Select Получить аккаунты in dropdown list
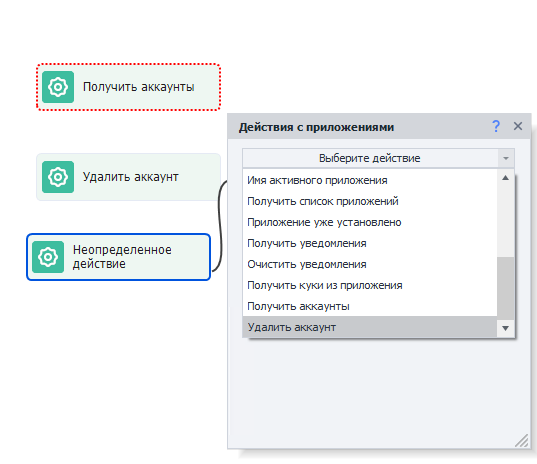The width and height of the screenshot is (537, 464). click(x=370, y=306)
